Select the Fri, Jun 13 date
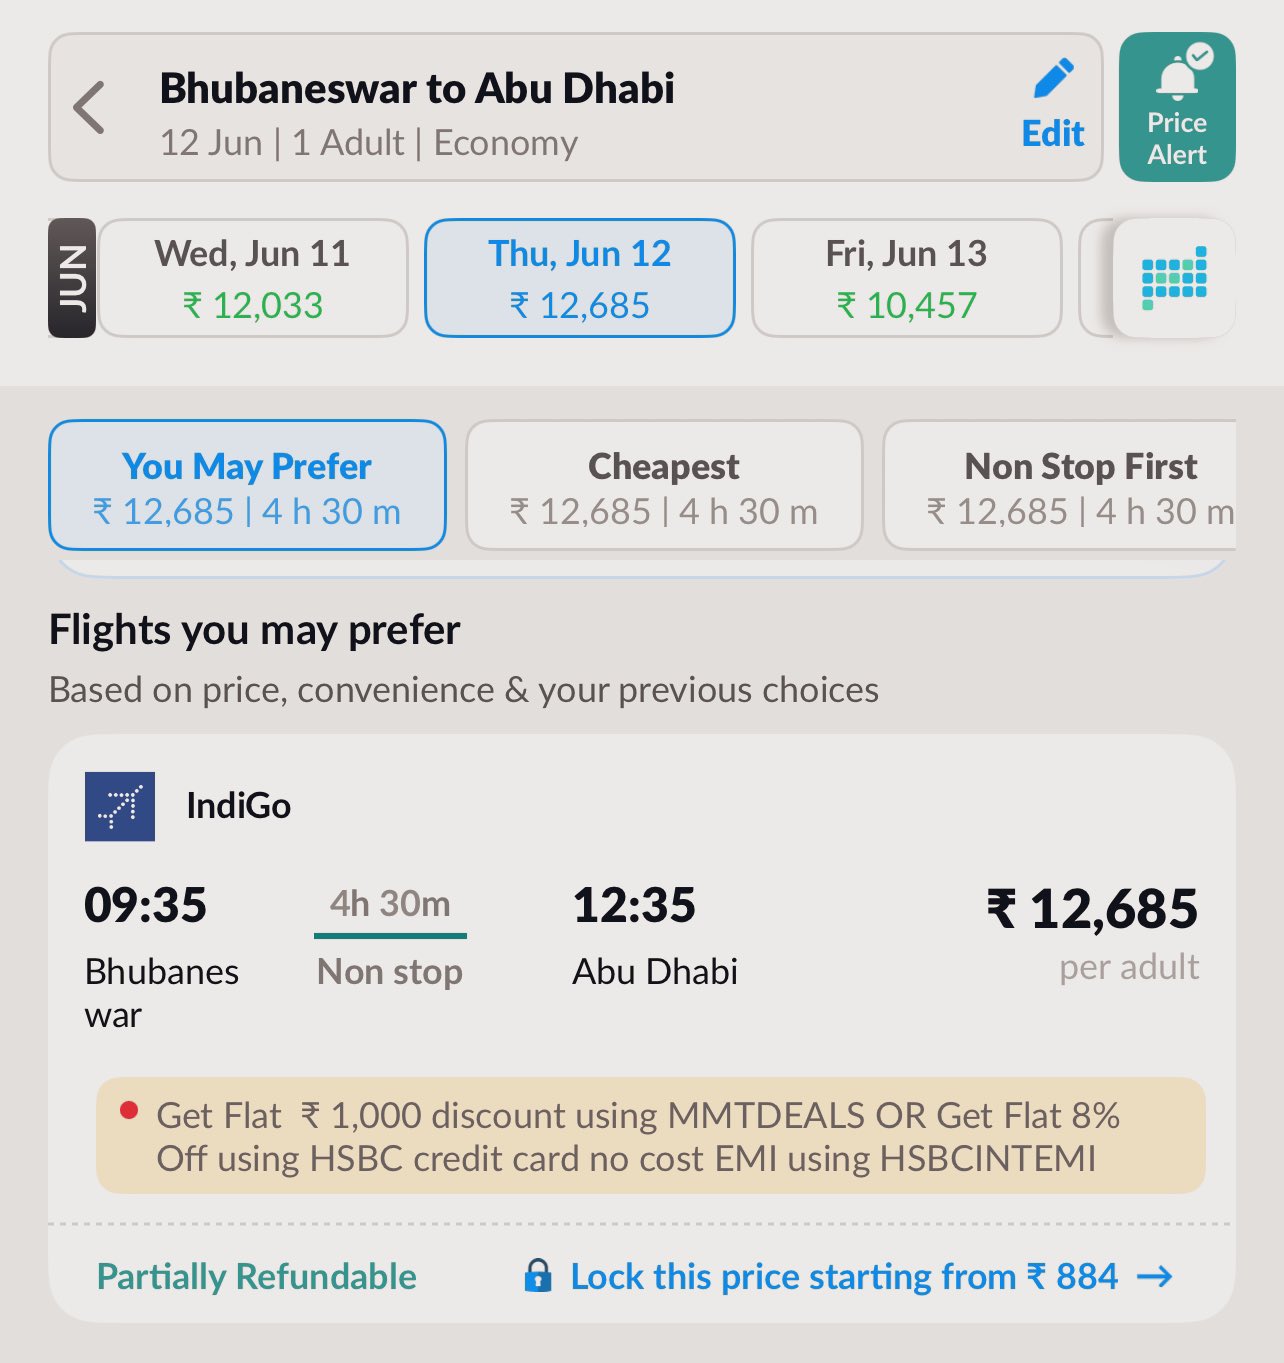Screen dimensions: 1284x1363 point(906,278)
